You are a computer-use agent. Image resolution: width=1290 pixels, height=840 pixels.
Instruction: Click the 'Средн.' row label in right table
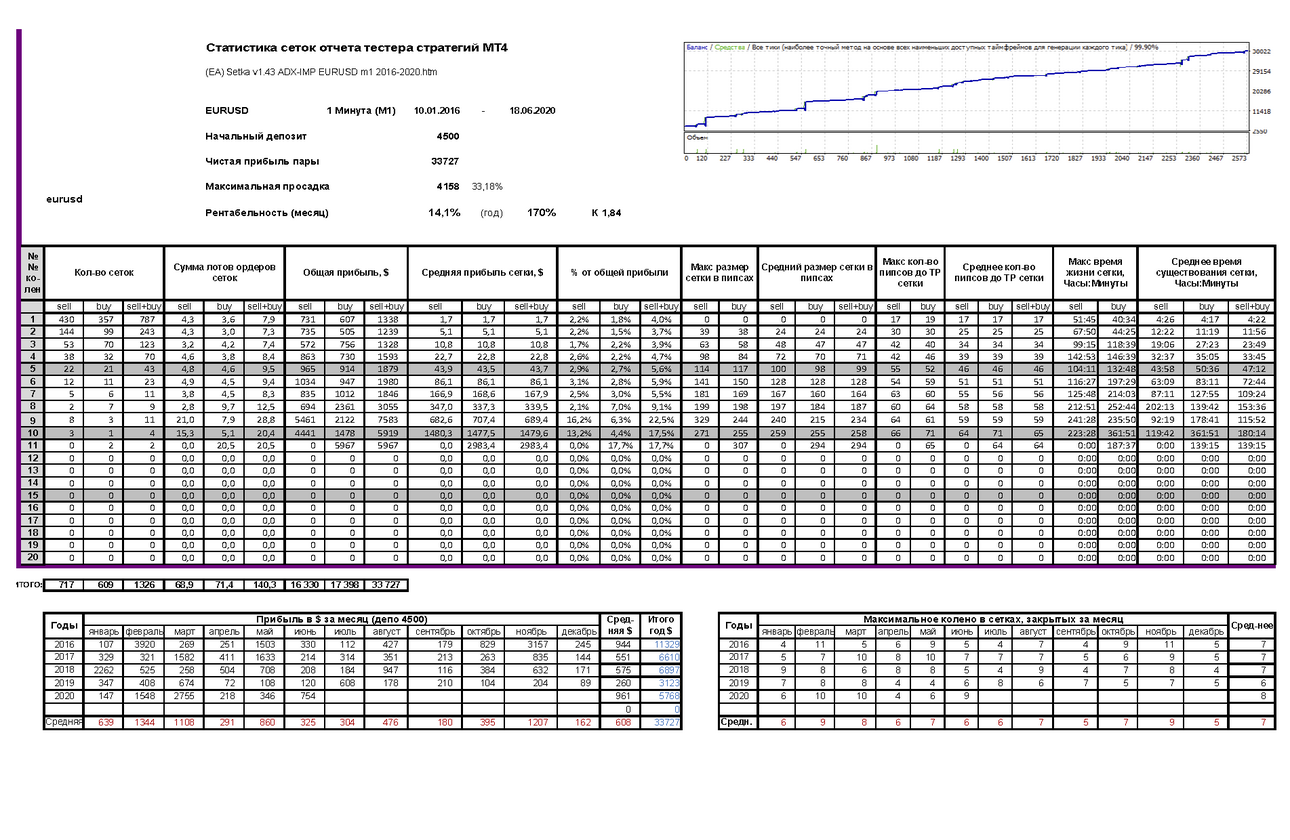[735, 720]
